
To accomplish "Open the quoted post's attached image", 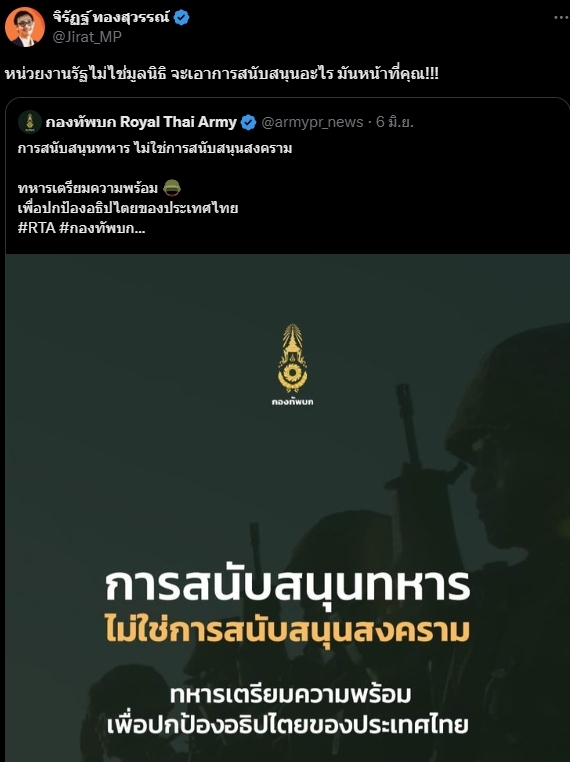I will (x=287, y=508).
